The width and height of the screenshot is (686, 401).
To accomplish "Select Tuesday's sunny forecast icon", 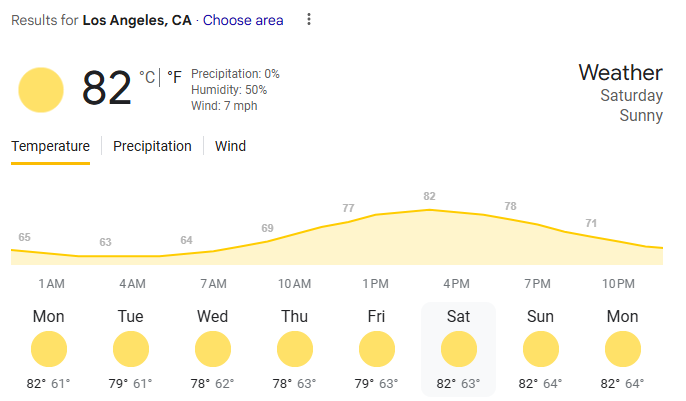I will [x=131, y=350].
